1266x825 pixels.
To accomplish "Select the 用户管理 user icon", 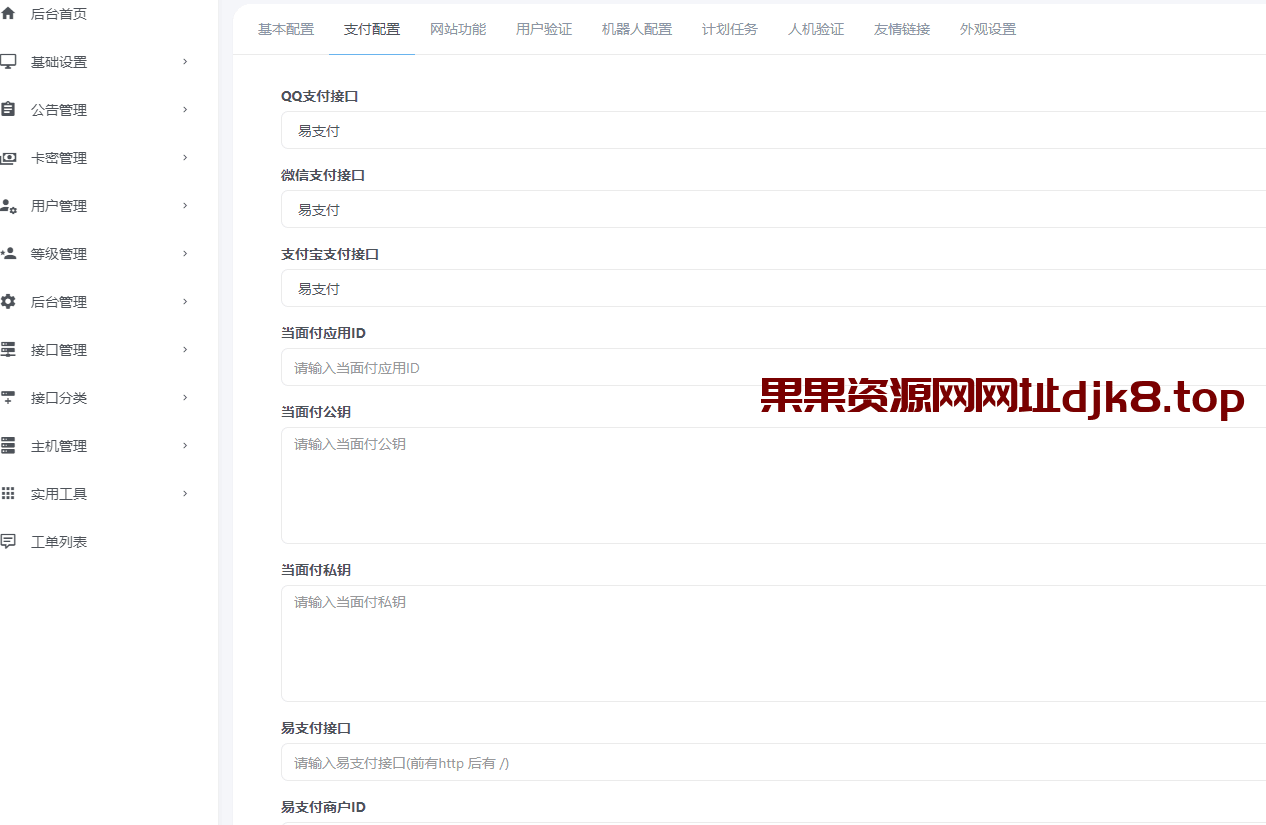I will coord(10,205).
